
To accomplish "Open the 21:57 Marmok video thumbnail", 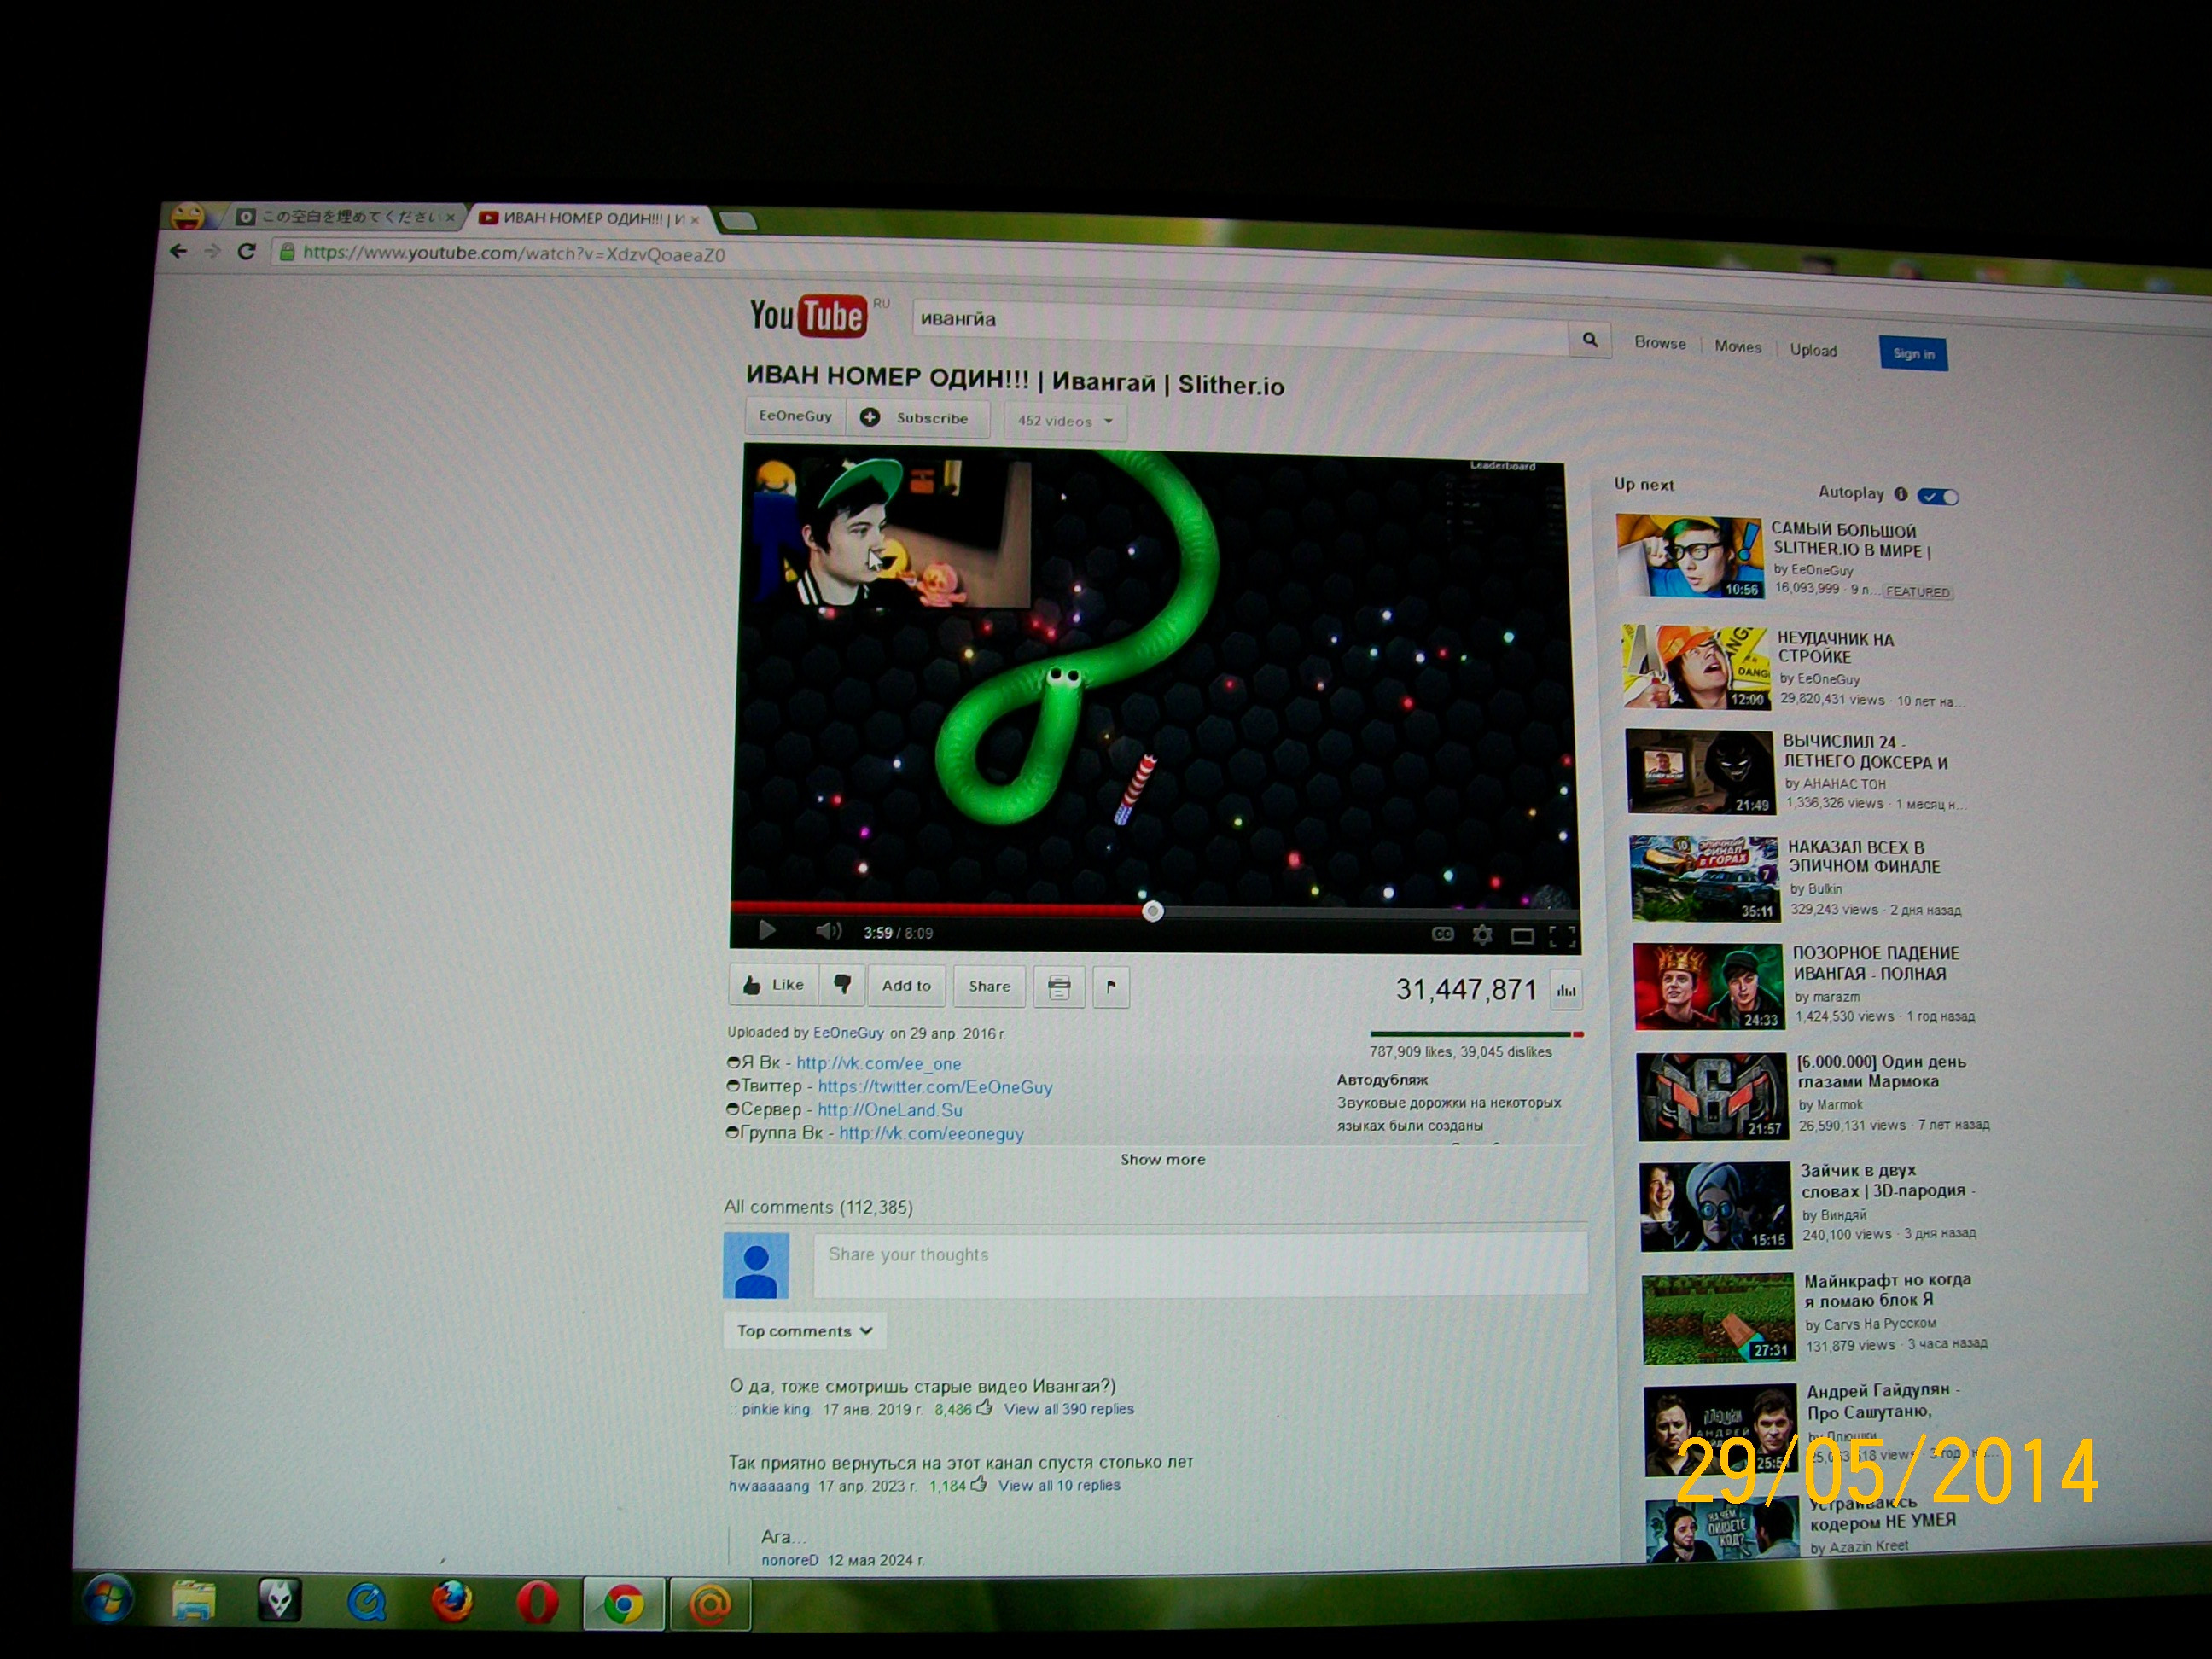I will [x=1713, y=1097].
